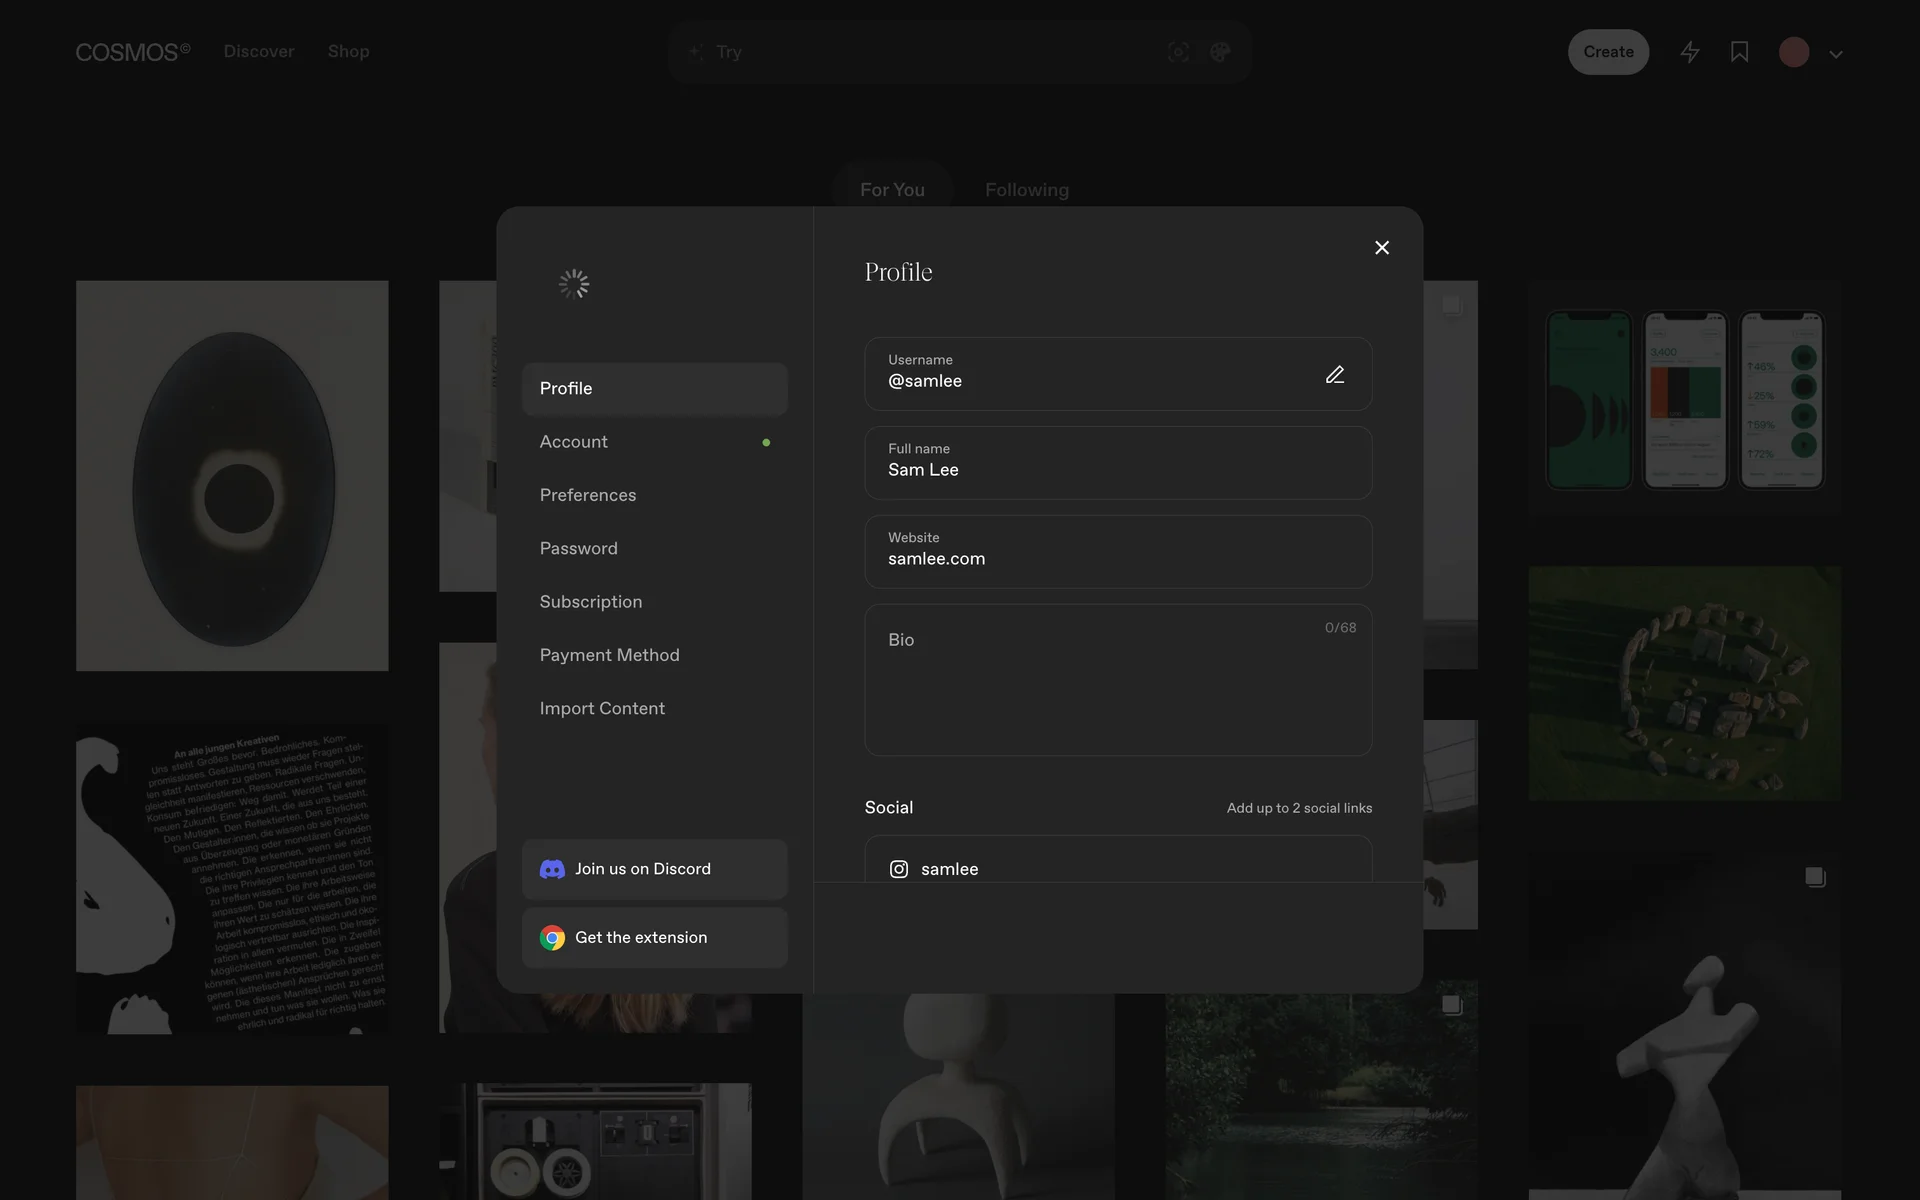
Task: Click the visual search camera icon
Action: 1178,52
